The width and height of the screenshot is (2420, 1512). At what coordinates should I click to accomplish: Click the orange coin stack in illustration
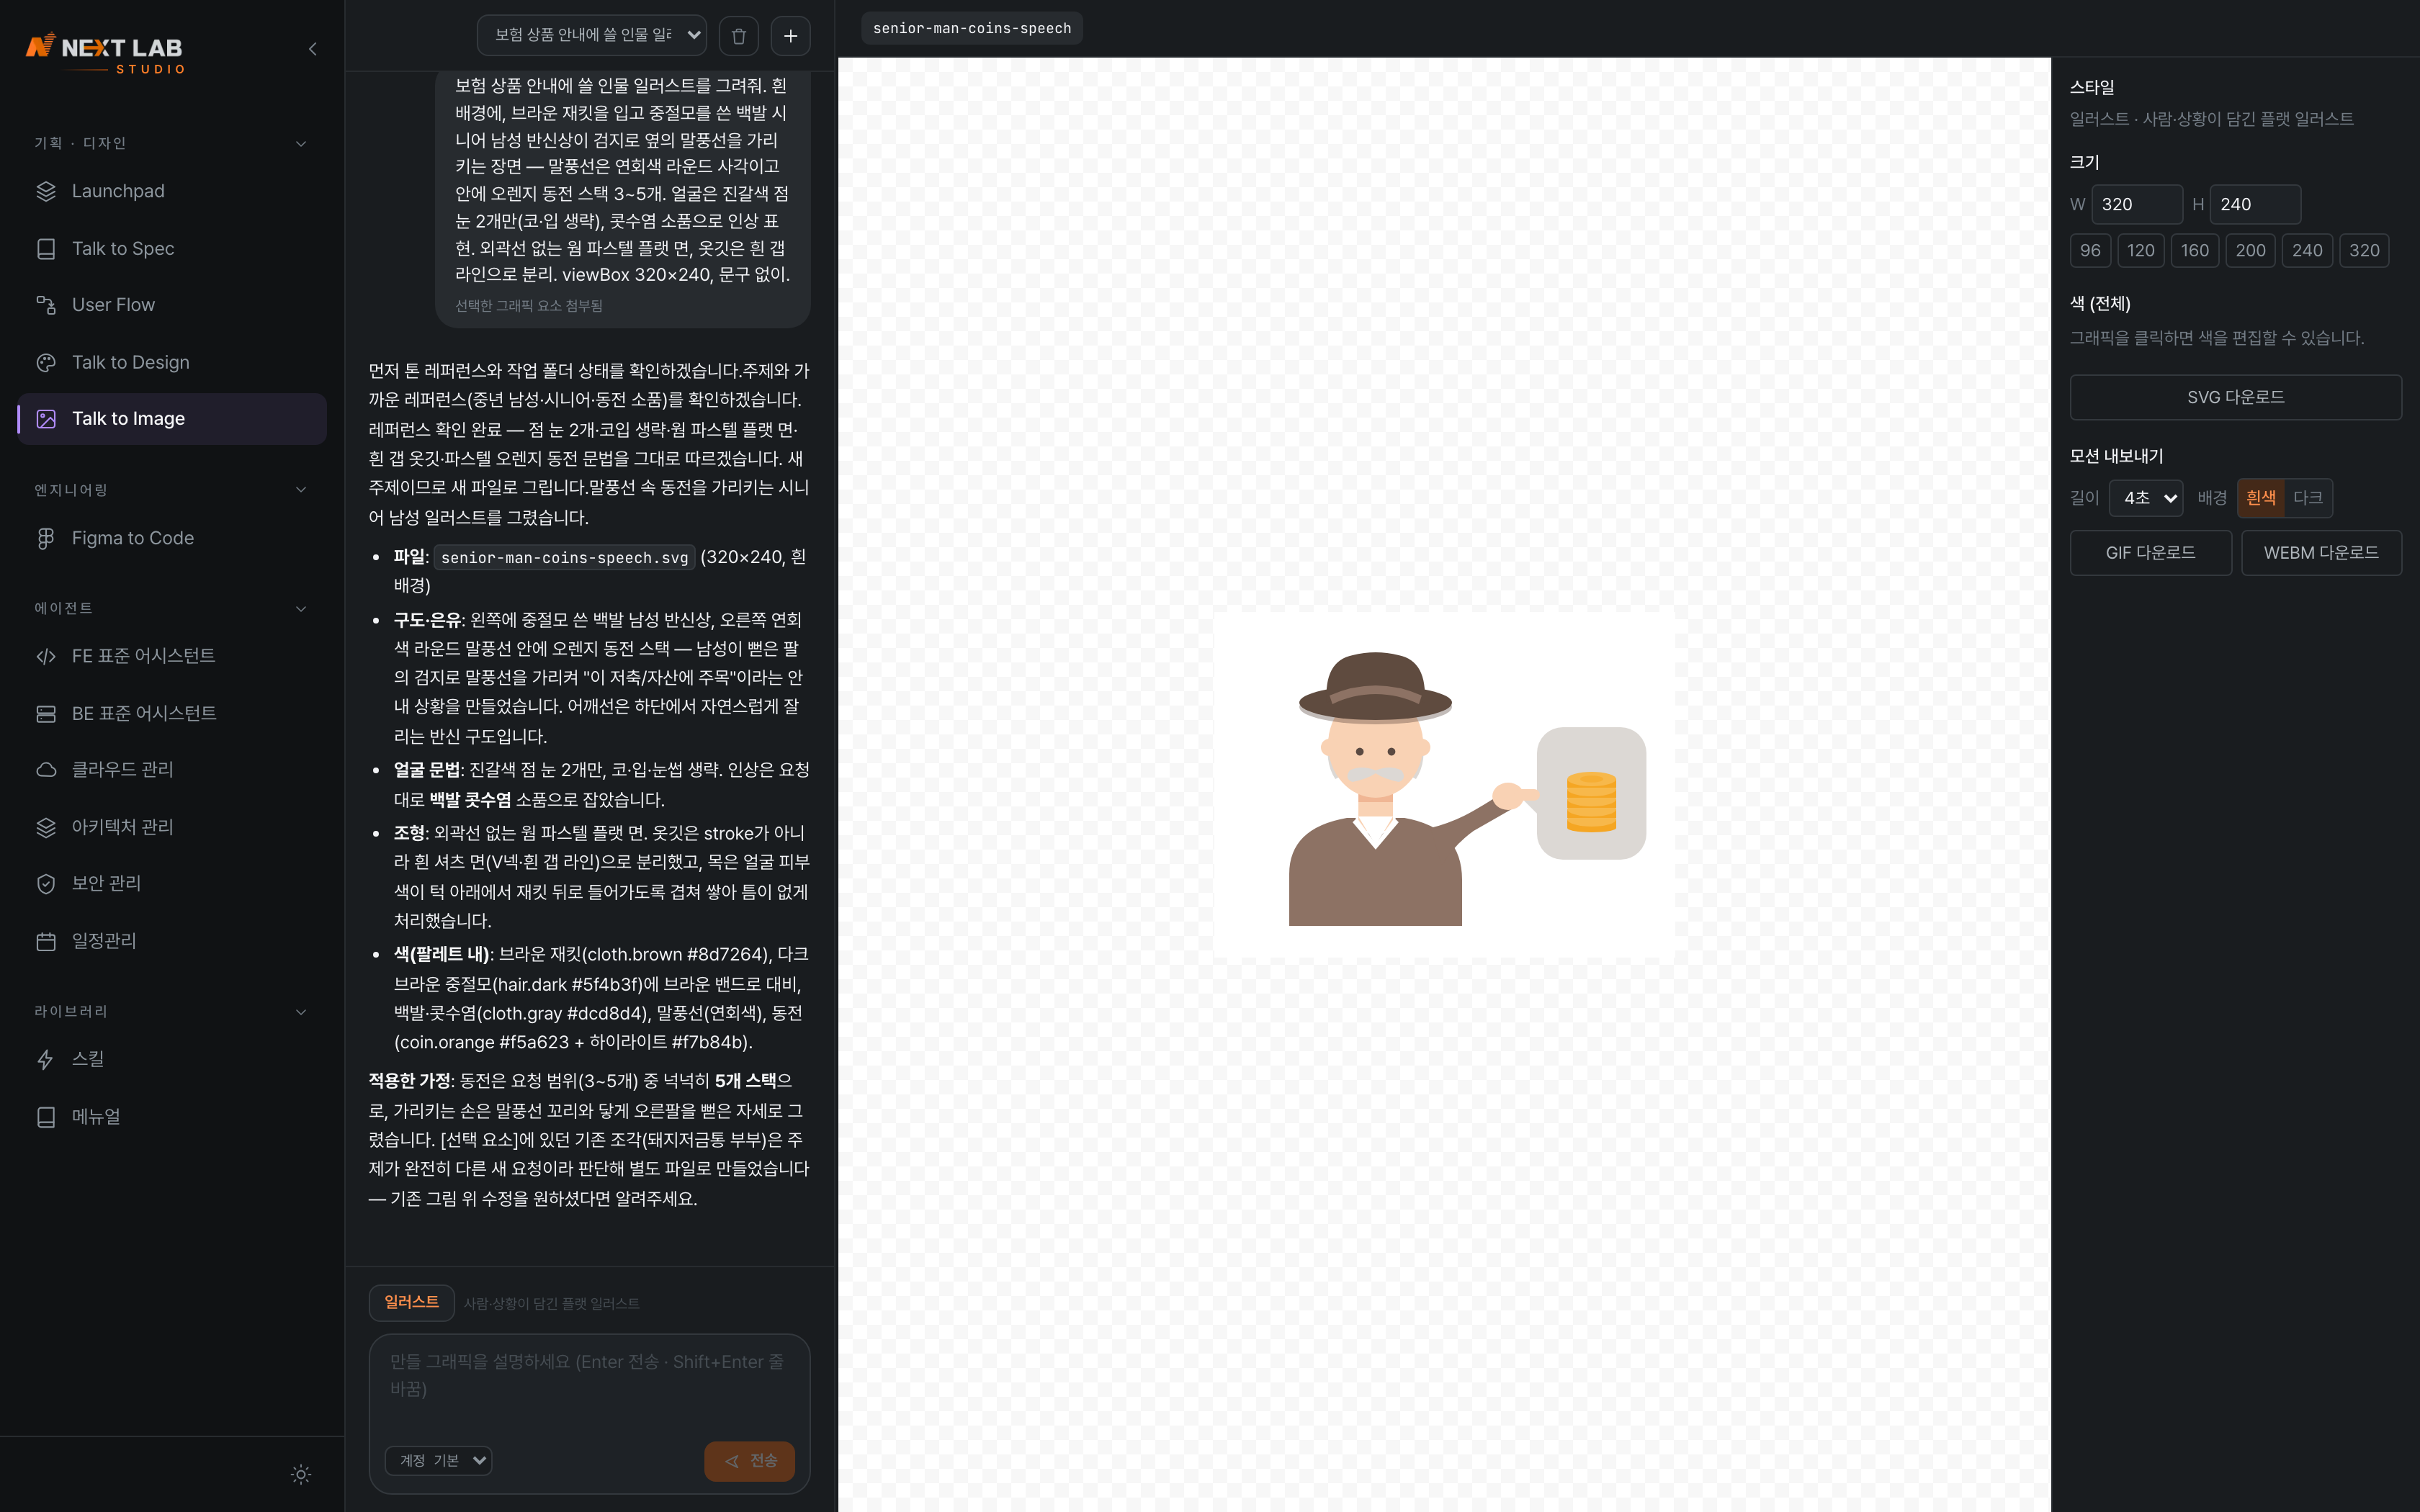[x=1591, y=802]
